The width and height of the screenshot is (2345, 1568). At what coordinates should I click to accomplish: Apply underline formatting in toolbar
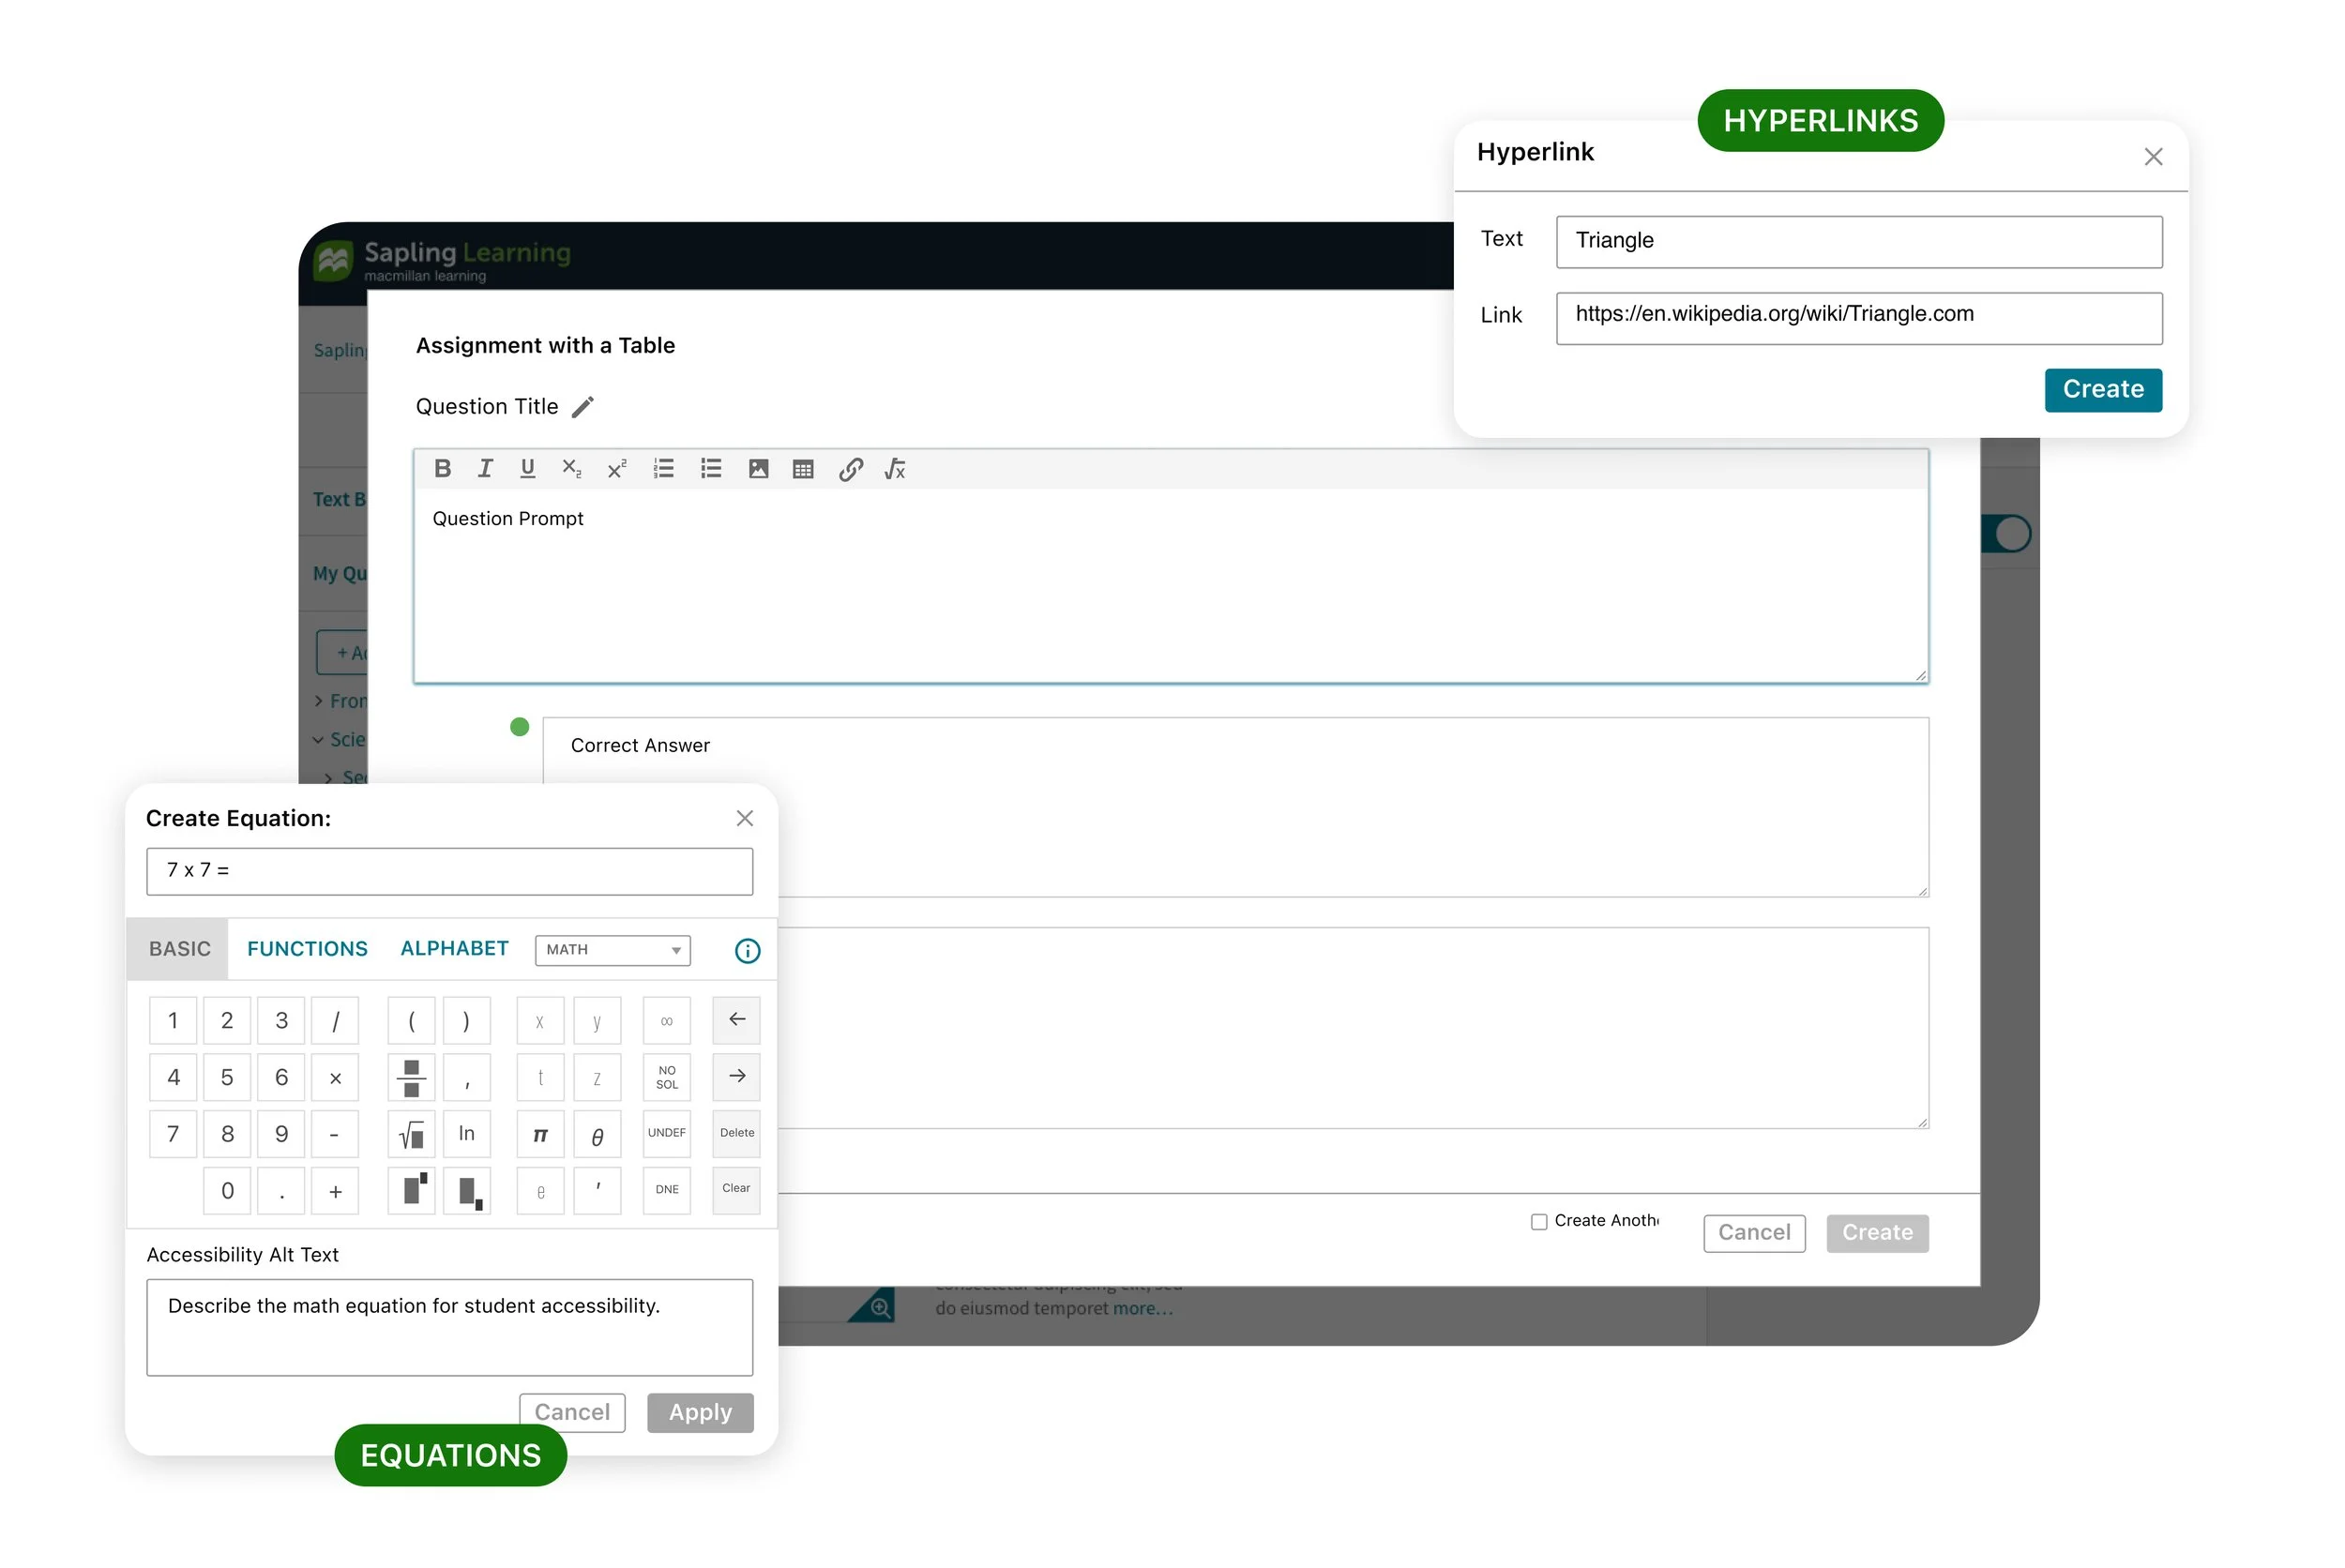point(528,469)
